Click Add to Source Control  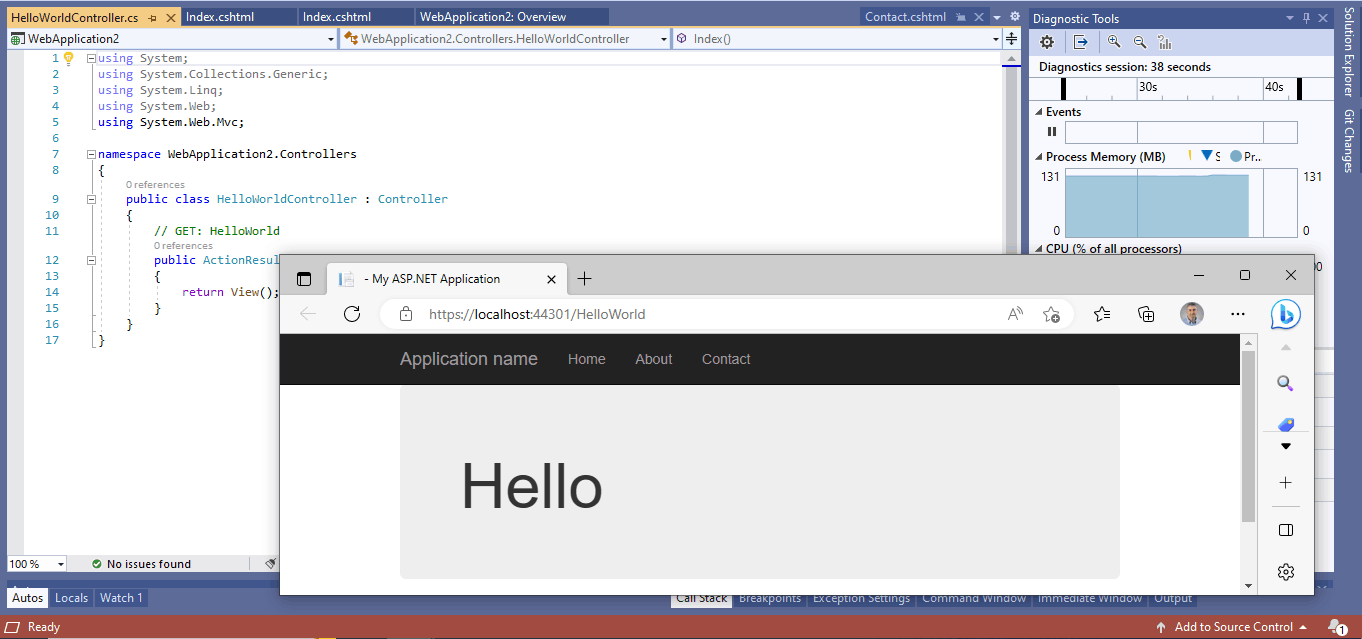1233,627
